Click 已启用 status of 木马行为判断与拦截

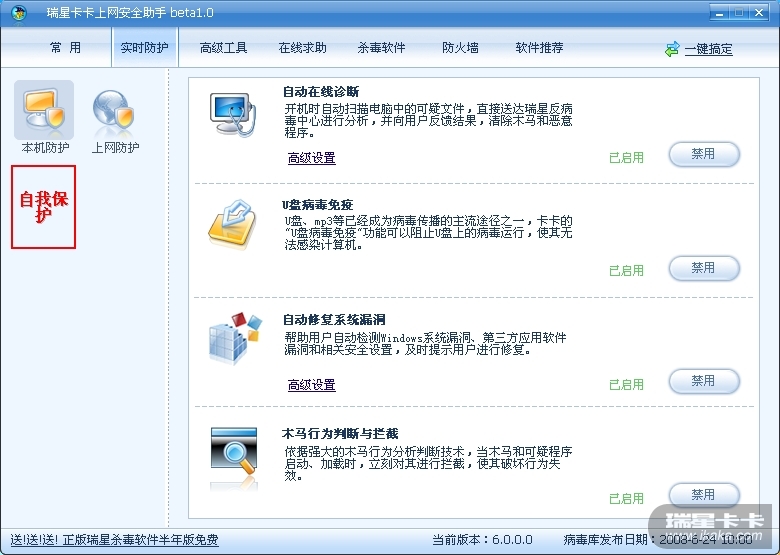coord(626,498)
